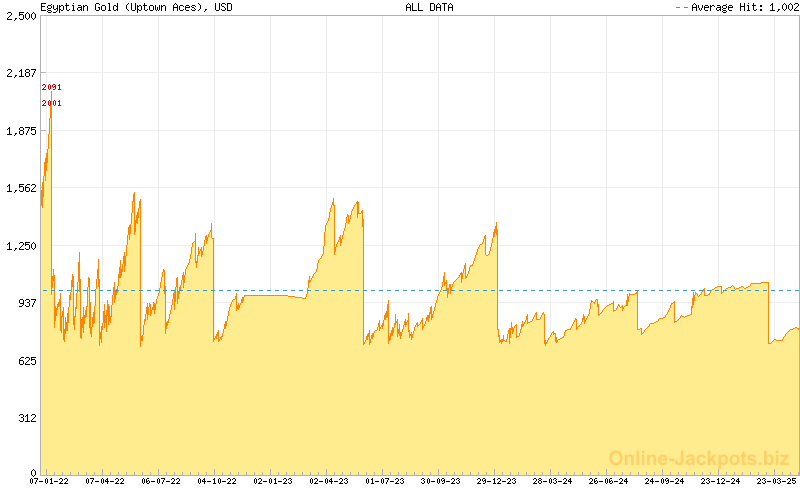
Task: Click the 2091 peak value label
Action: (x=52, y=88)
